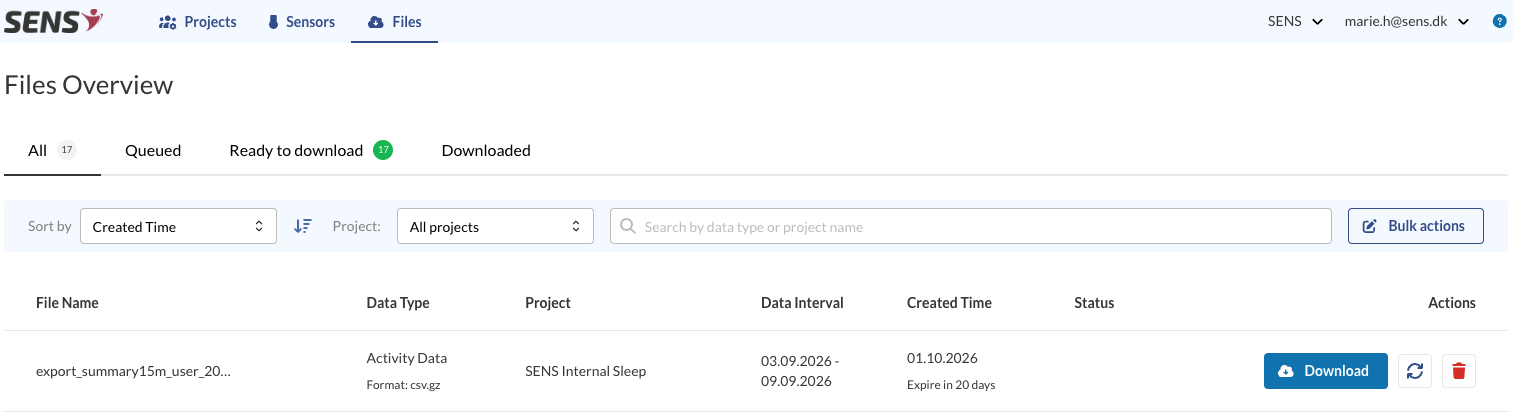The height and width of the screenshot is (419, 1513).
Task: Click the Expire in 20 days text
Action: point(951,385)
